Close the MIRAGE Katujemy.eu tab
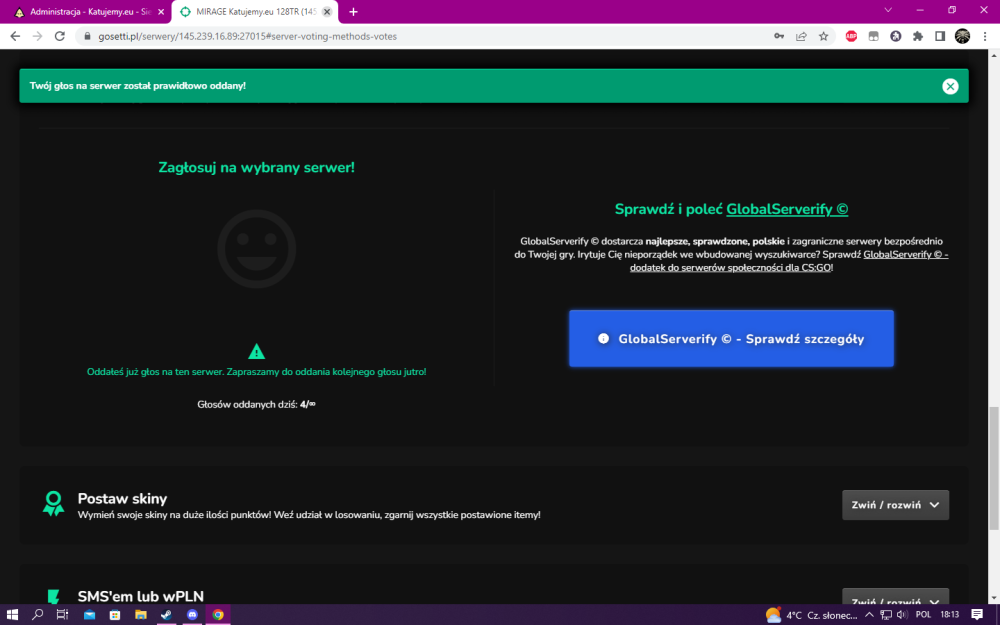This screenshot has height=625, width=1000. click(x=327, y=12)
